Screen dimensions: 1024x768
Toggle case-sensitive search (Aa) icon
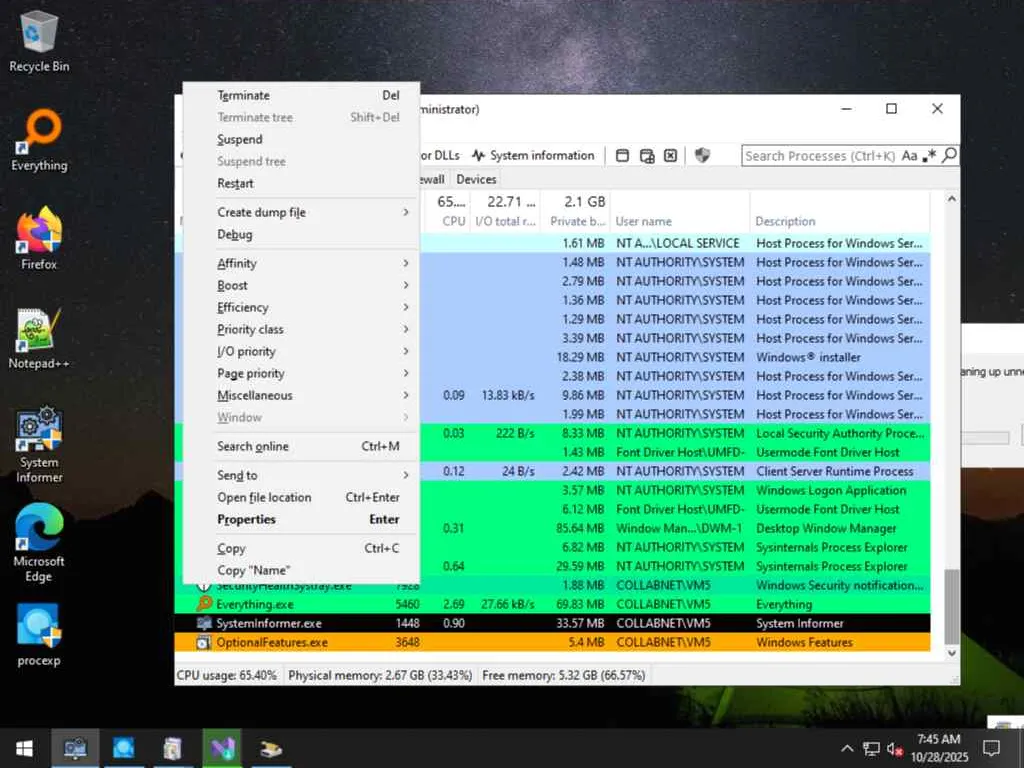point(909,155)
